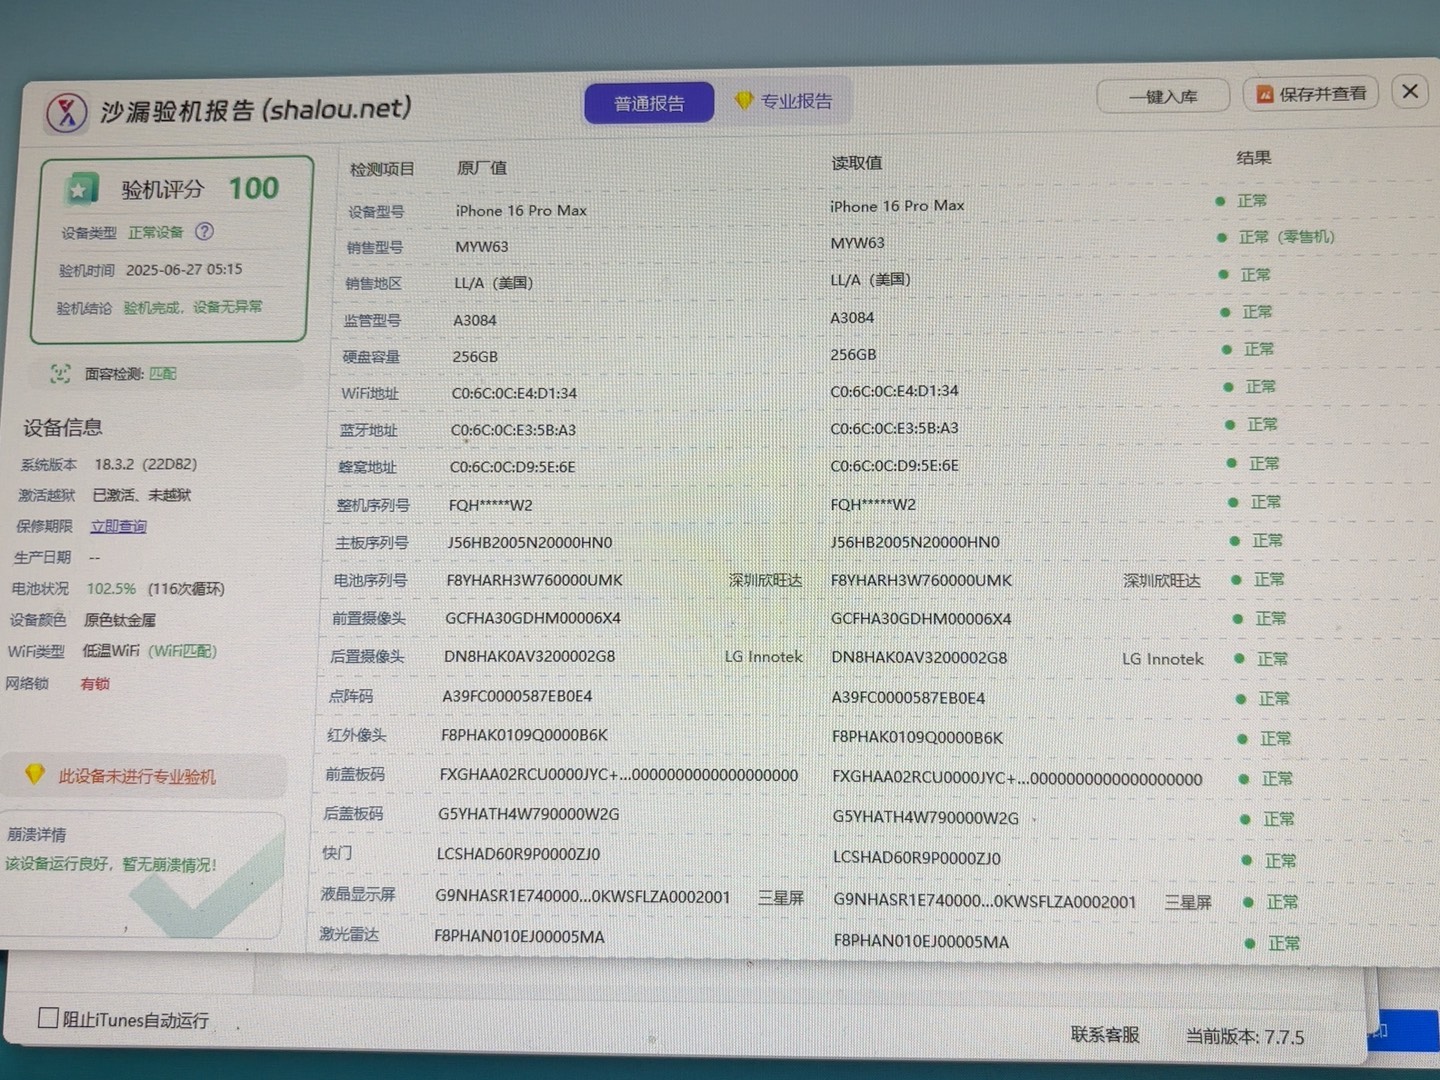The height and width of the screenshot is (1080, 1440).
Task: Click the 原厂值 WiFi address C0:6C:0C:E4:D1:34
Action: click(x=514, y=393)
